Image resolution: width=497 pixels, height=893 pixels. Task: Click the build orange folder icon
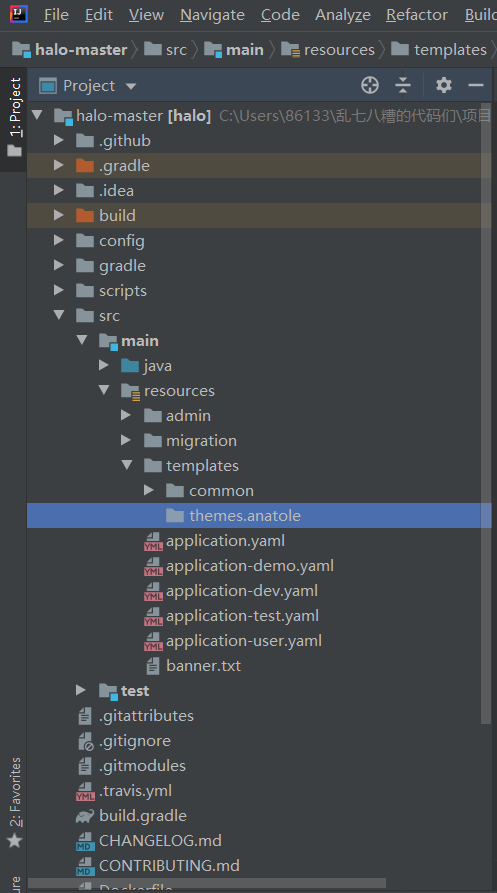[85, 216]
